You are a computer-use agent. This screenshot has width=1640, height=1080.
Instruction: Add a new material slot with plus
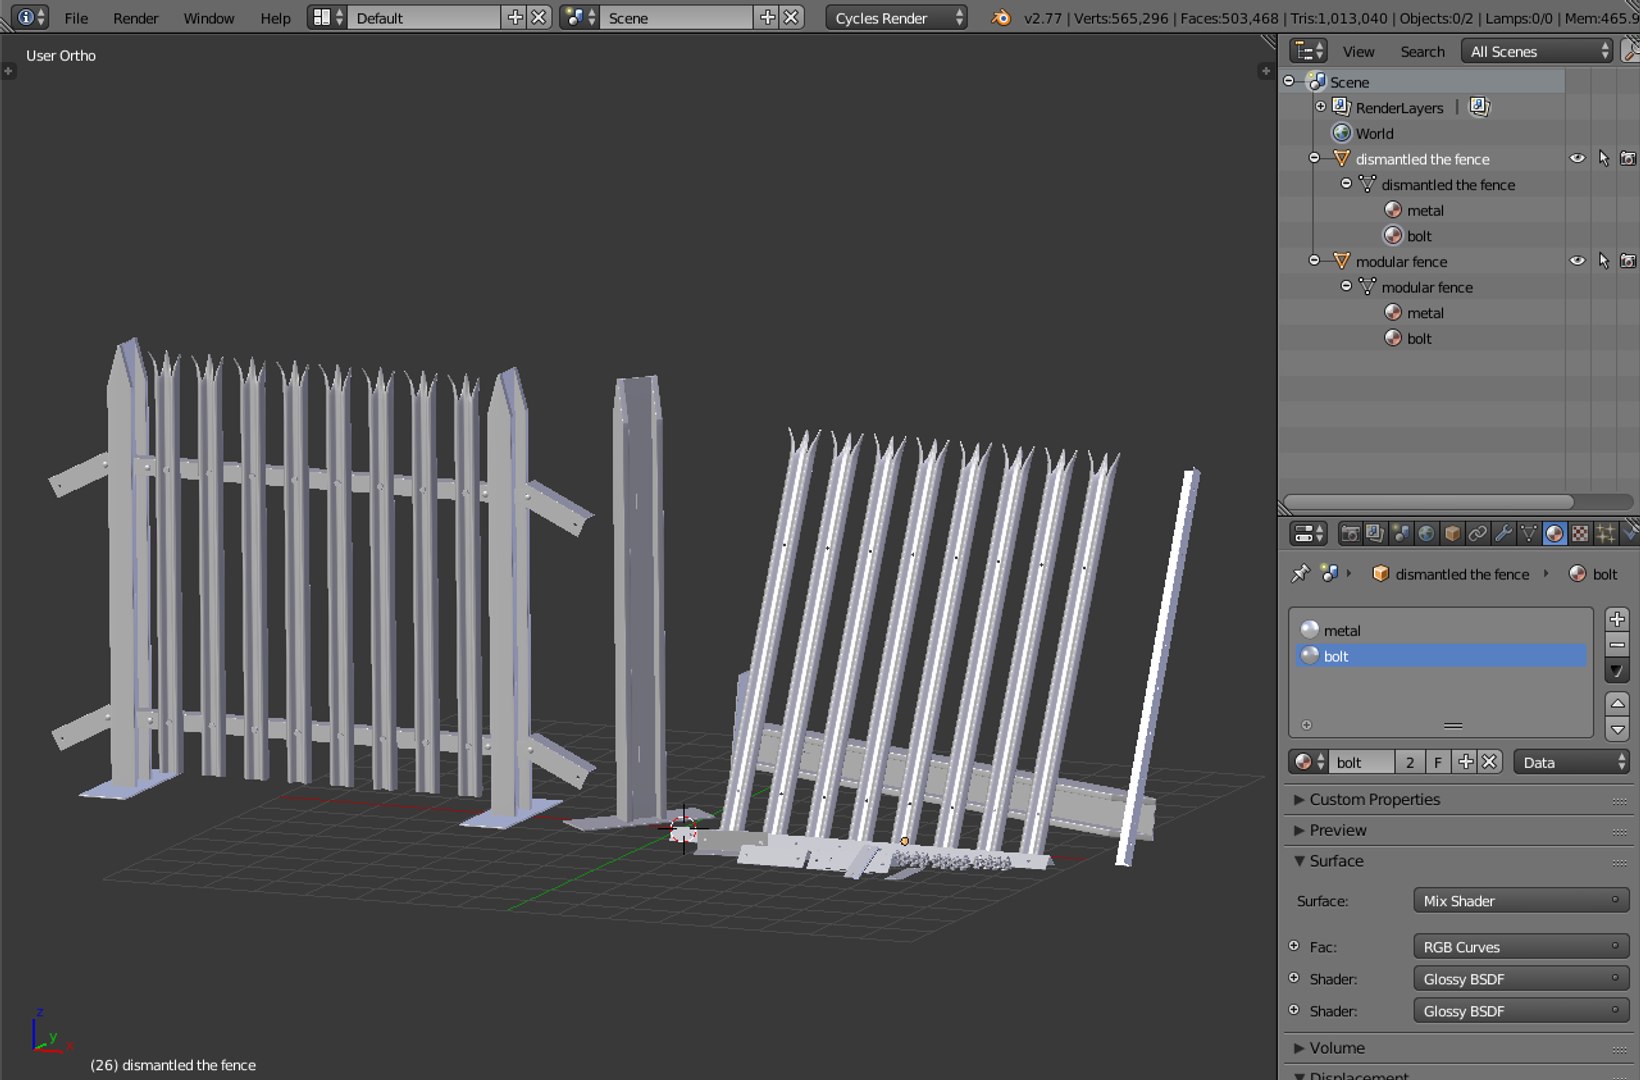[1617, 619]
